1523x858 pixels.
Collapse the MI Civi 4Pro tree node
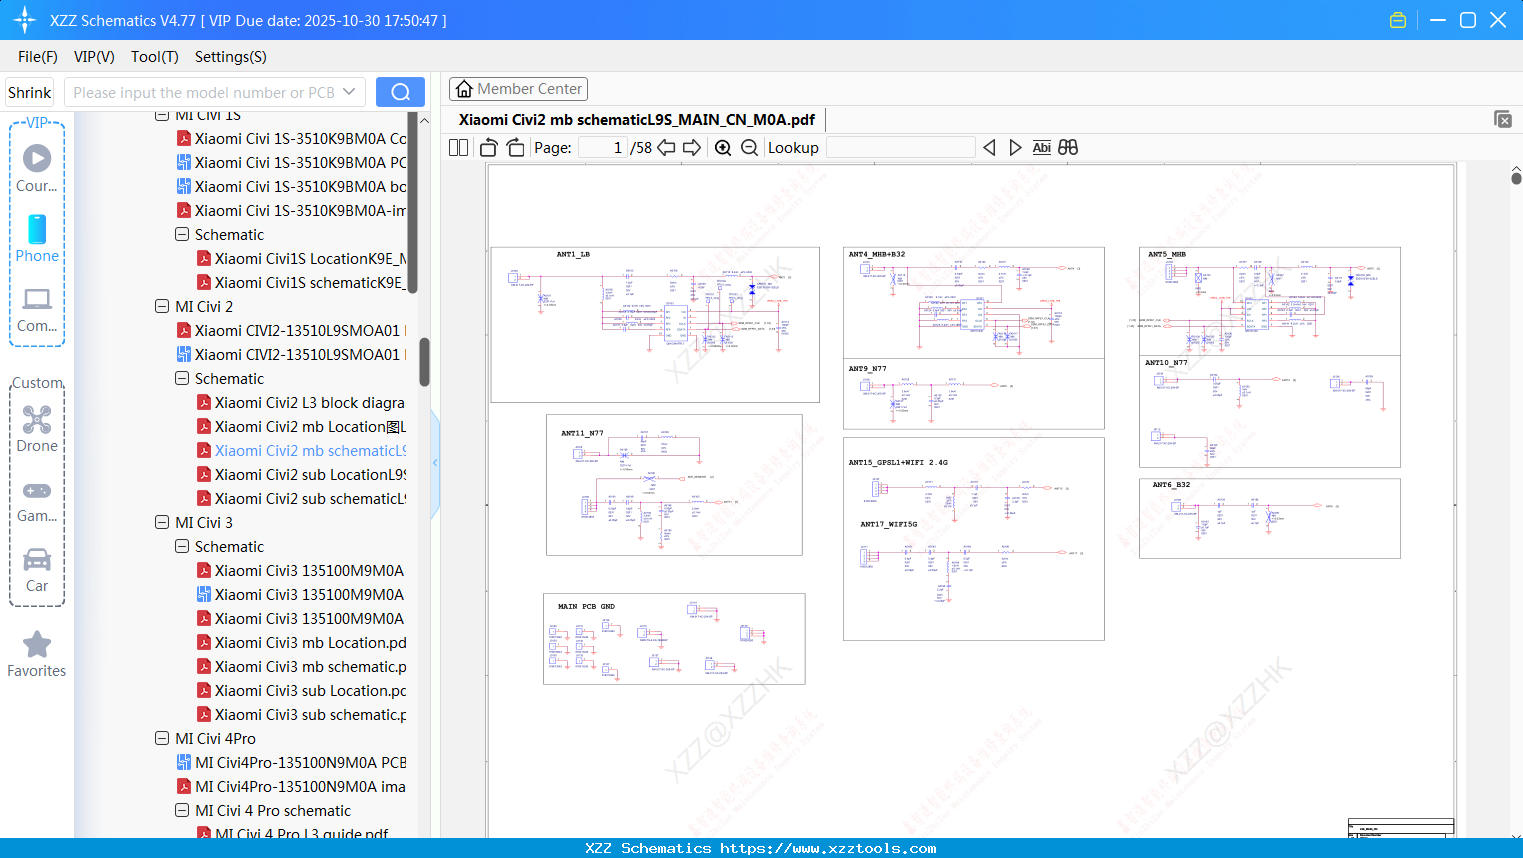[162, 738]
